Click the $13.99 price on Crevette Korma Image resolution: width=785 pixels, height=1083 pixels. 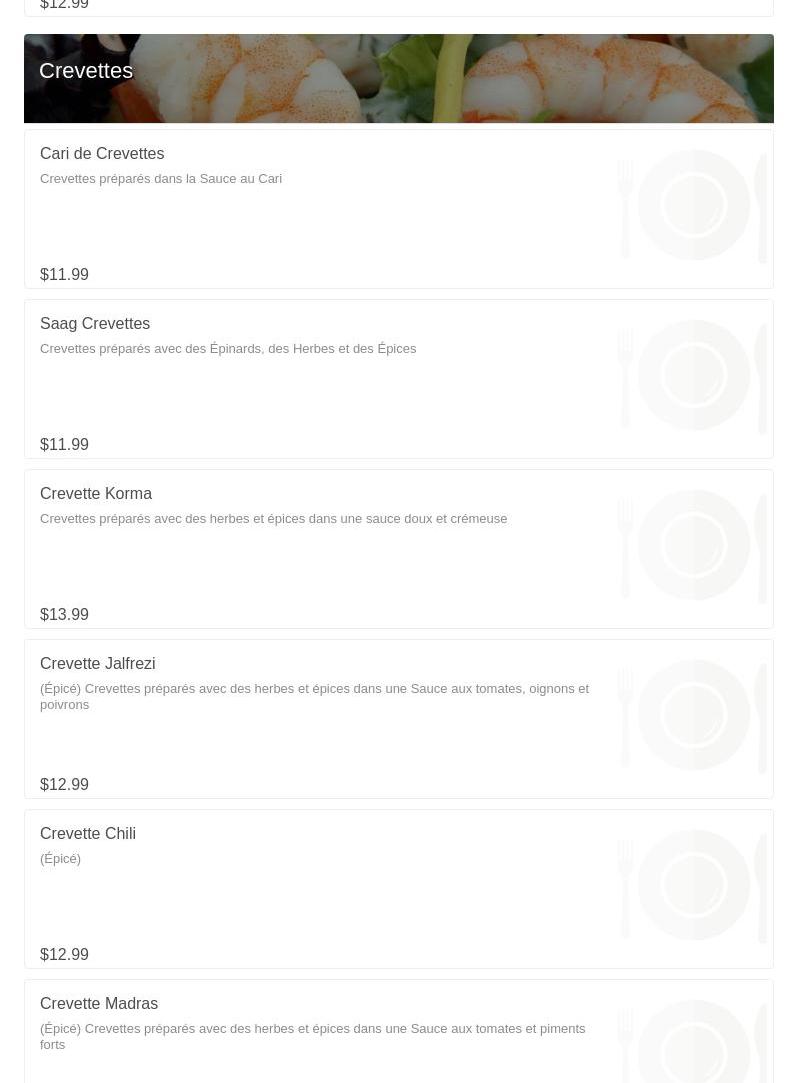tap(64, 615)
